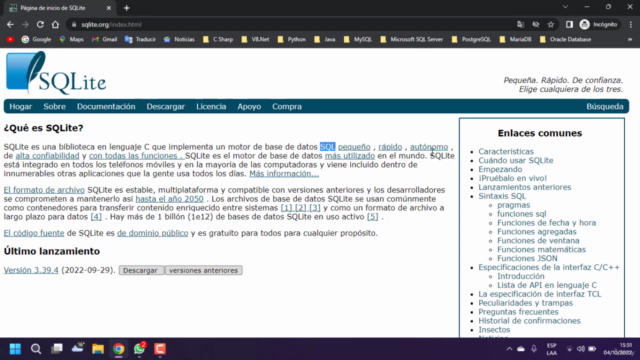Viewport: 640px width, 360px height.
Task: Open the MySQL bookmark folder
Action: point(358,40)
